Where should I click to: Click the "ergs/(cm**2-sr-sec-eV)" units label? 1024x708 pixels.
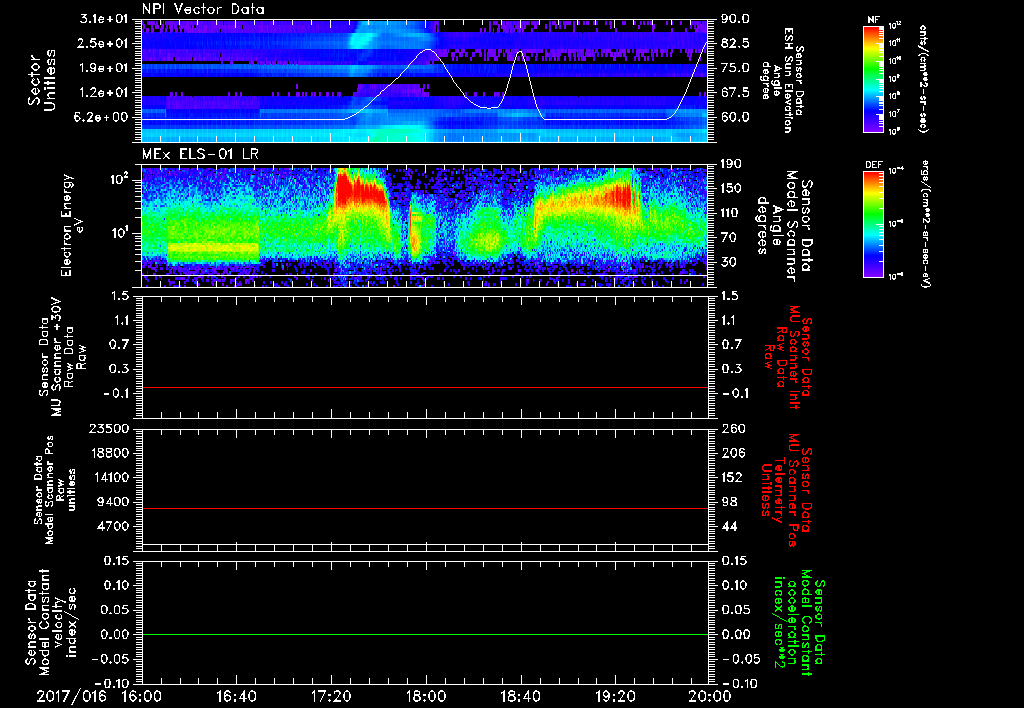(925, 223)
